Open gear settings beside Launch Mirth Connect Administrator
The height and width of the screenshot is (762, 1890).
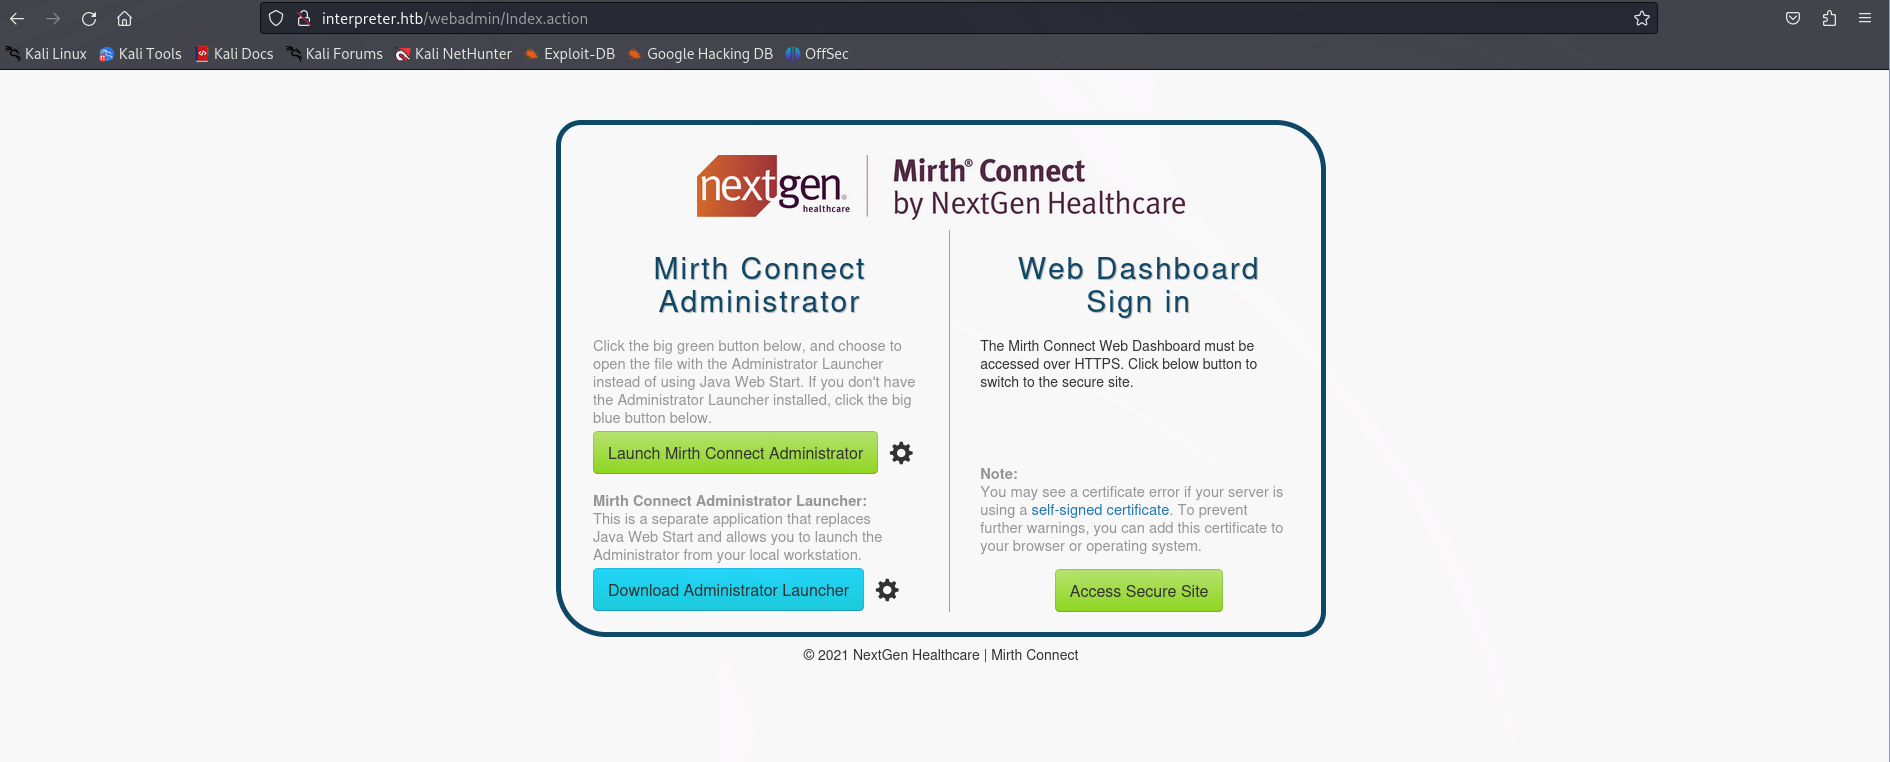901,453
